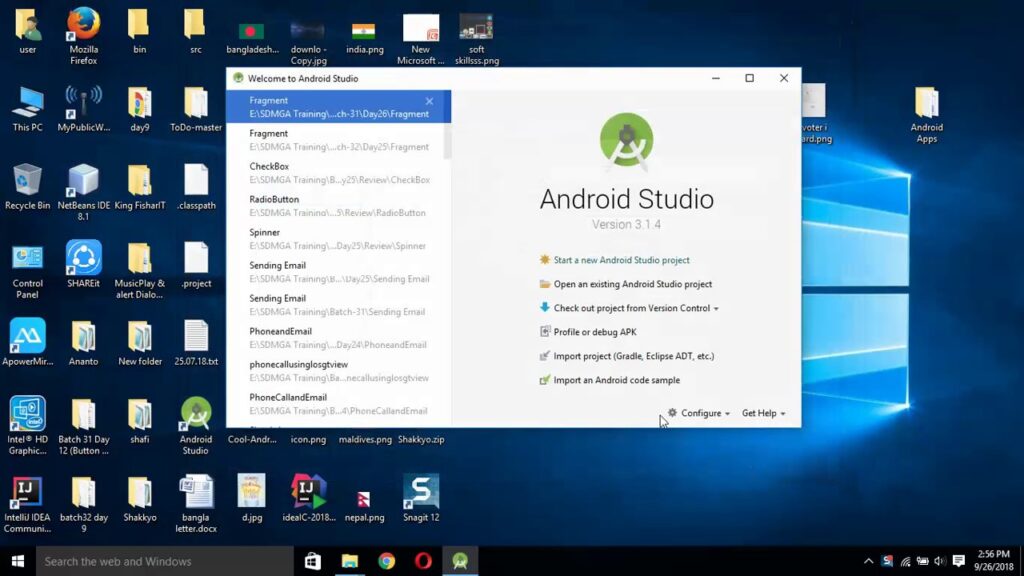
Task: Click Android Studio taskbar button
Action: pos(460,561)
